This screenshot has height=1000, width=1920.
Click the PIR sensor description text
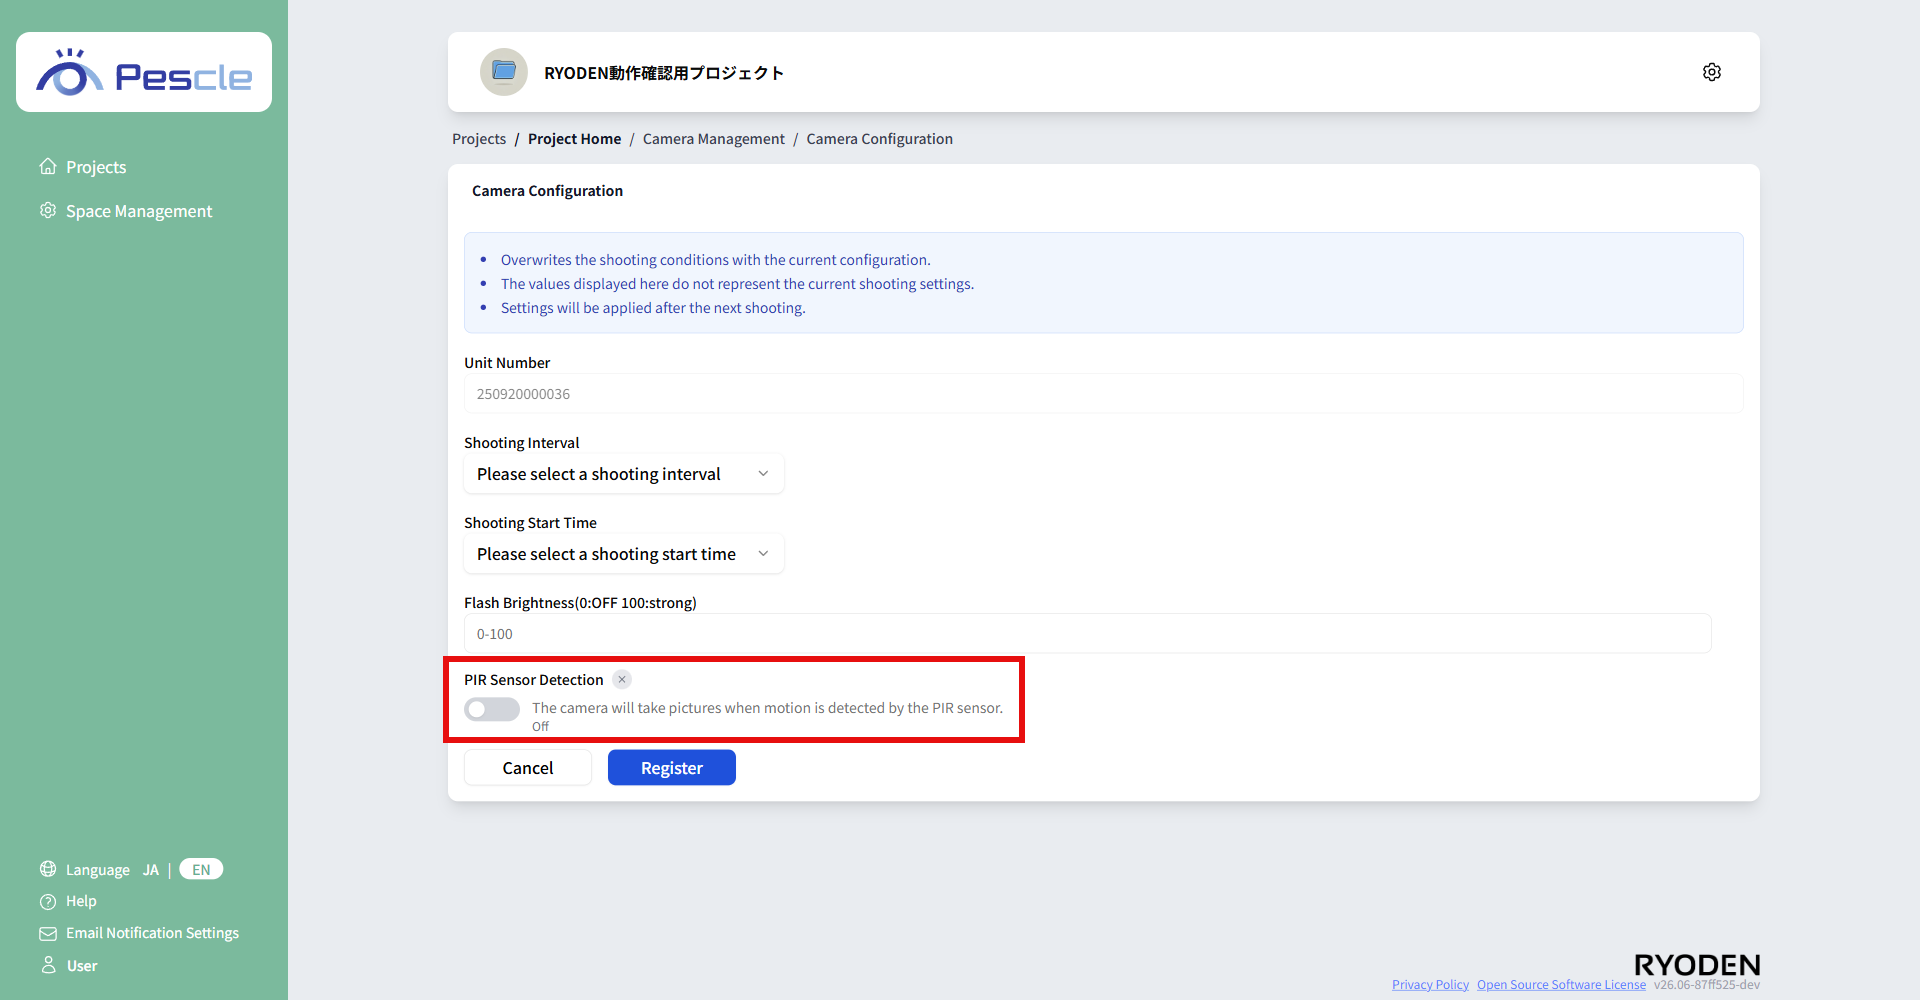(767, 708)
